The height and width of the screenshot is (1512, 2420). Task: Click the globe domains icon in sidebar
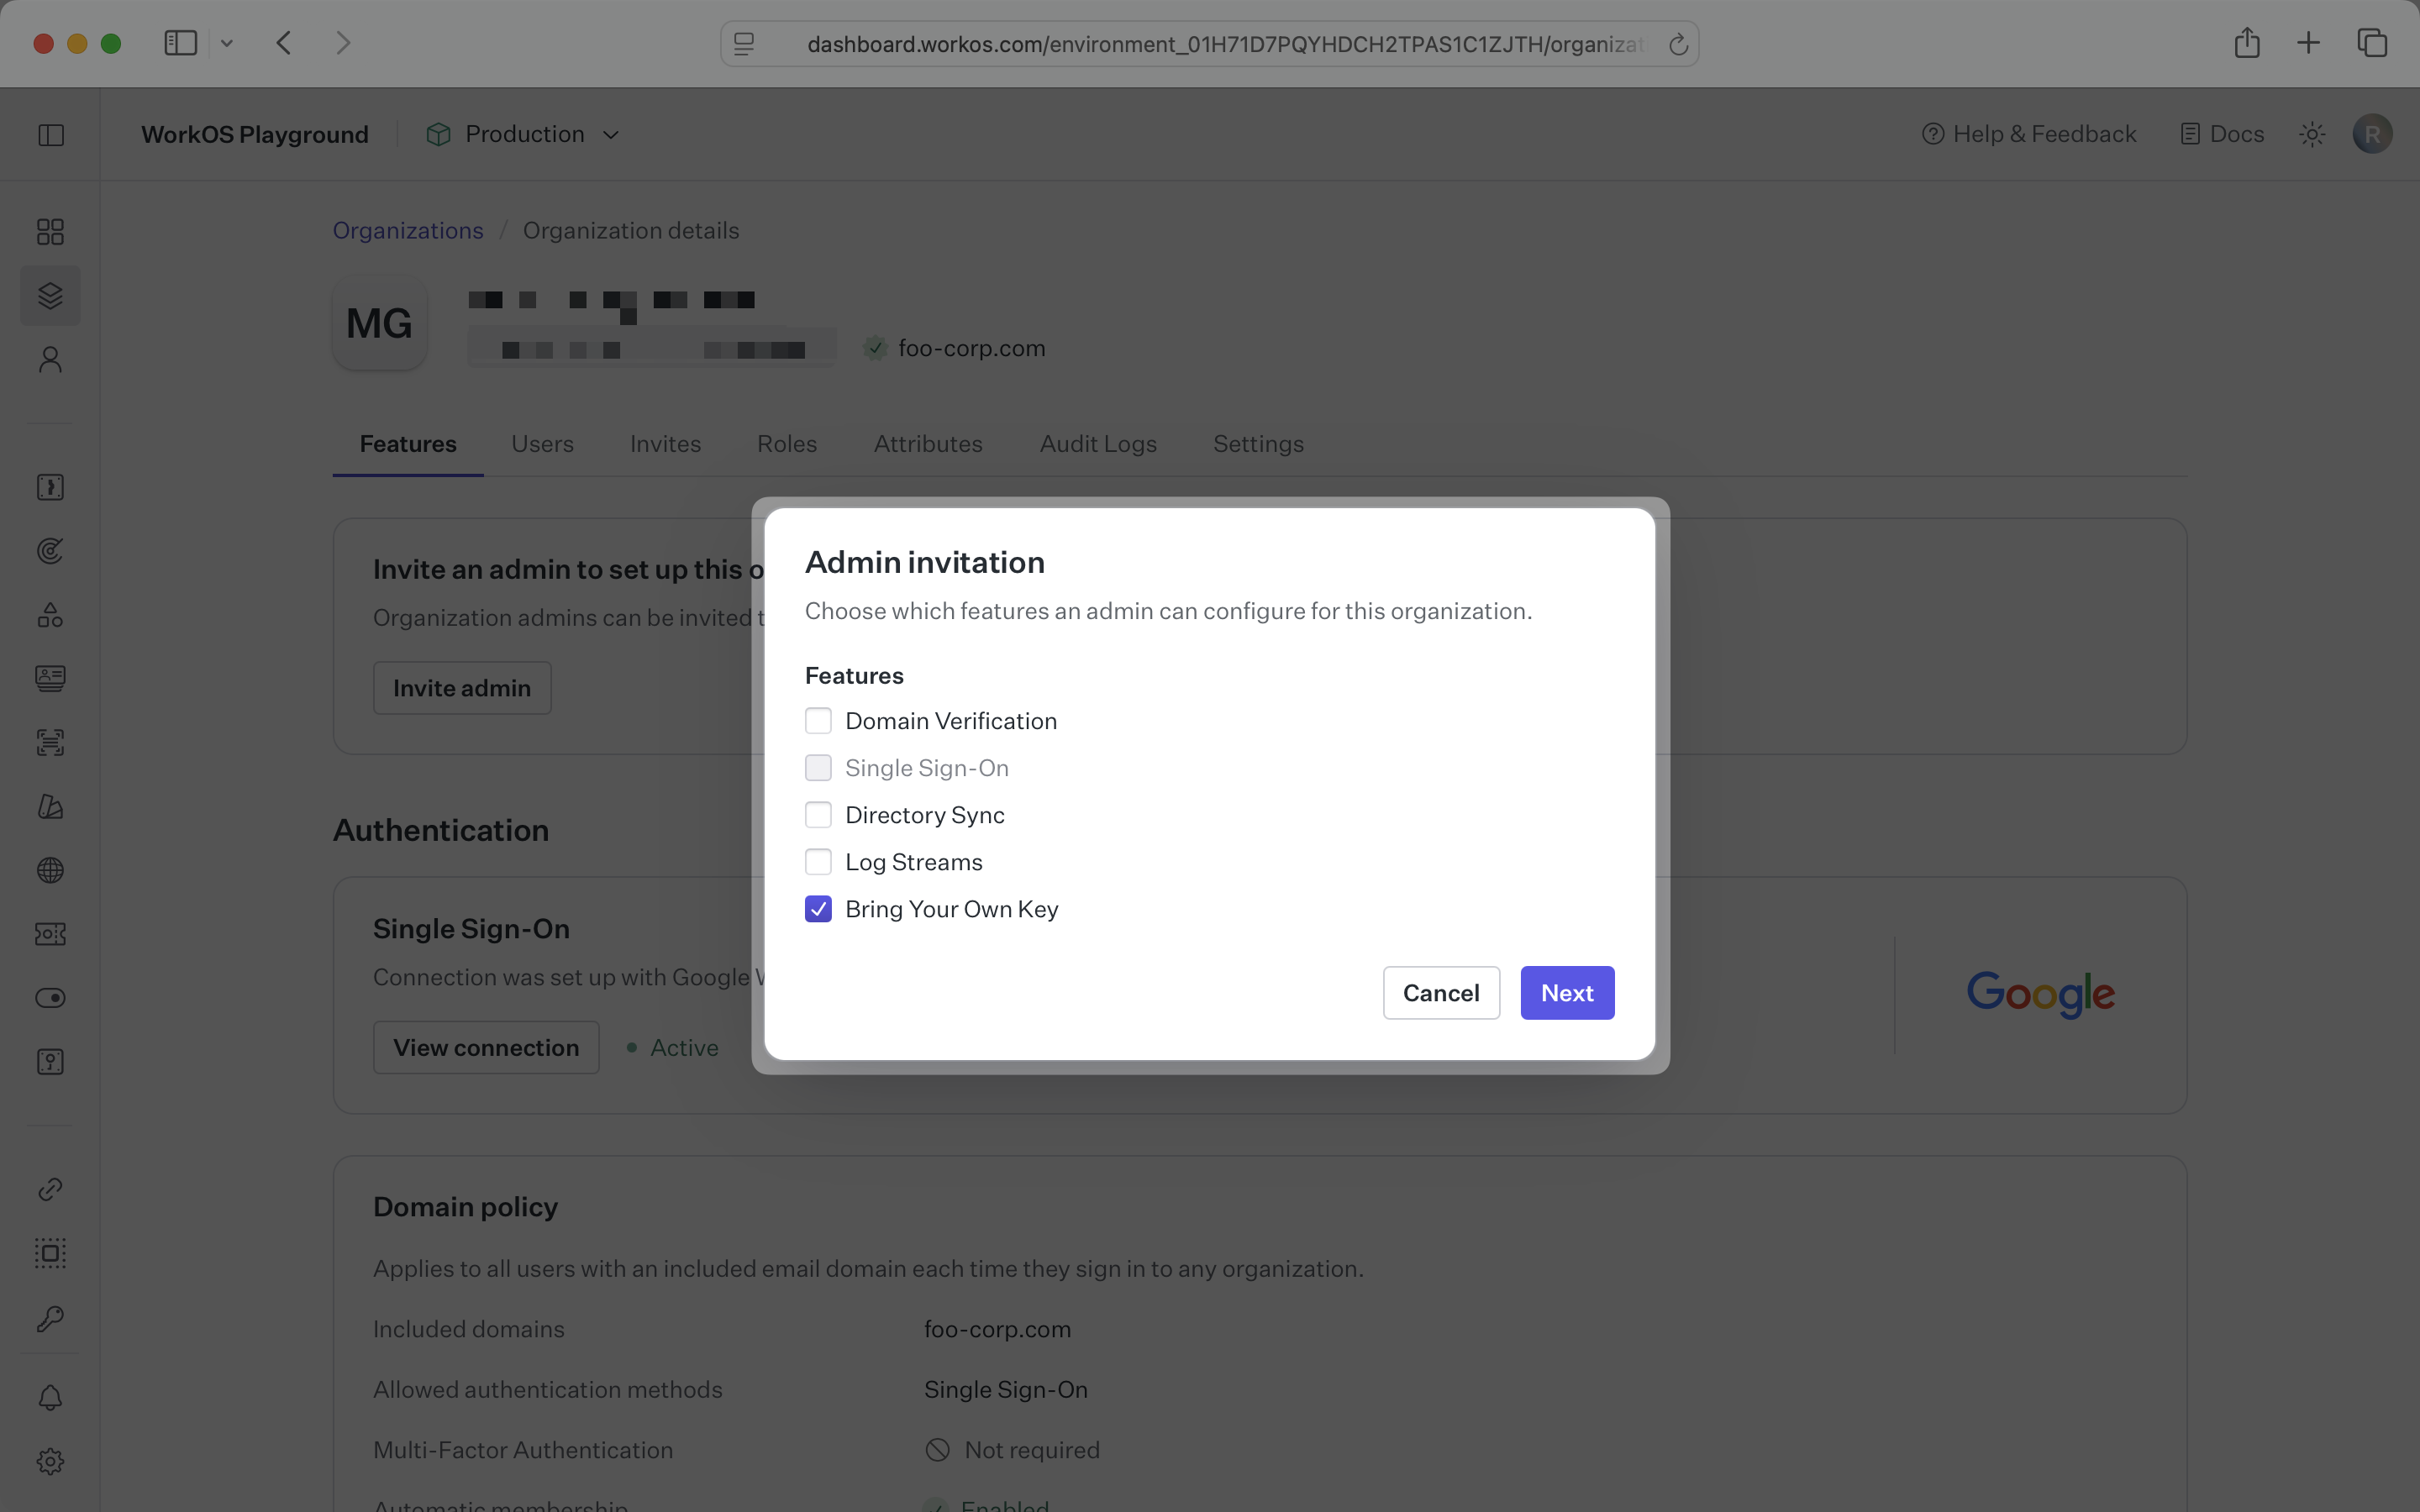point(50,870)
